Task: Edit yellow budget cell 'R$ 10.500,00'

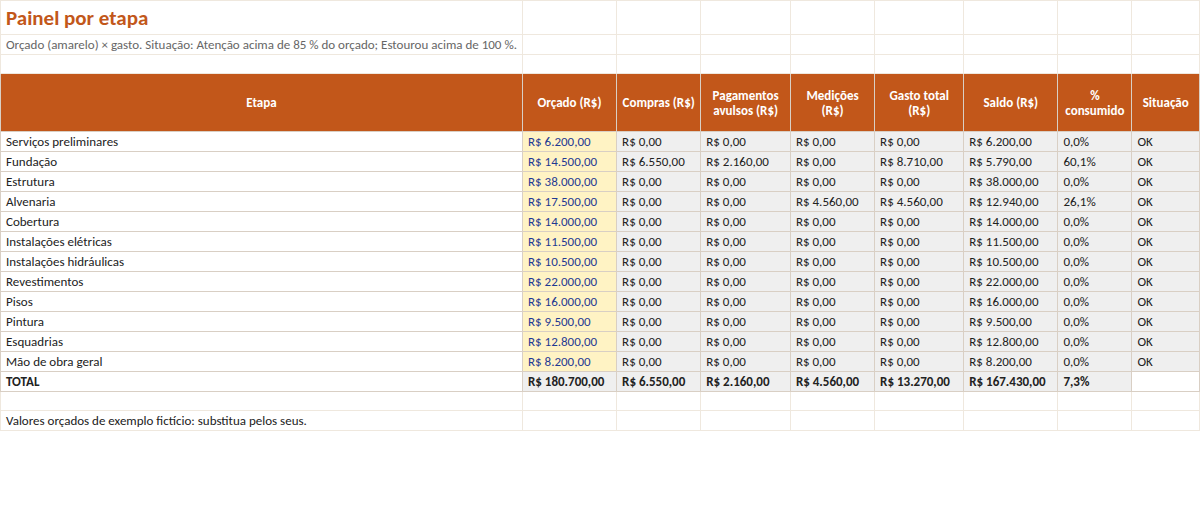Action: click(x=569, y=262)
